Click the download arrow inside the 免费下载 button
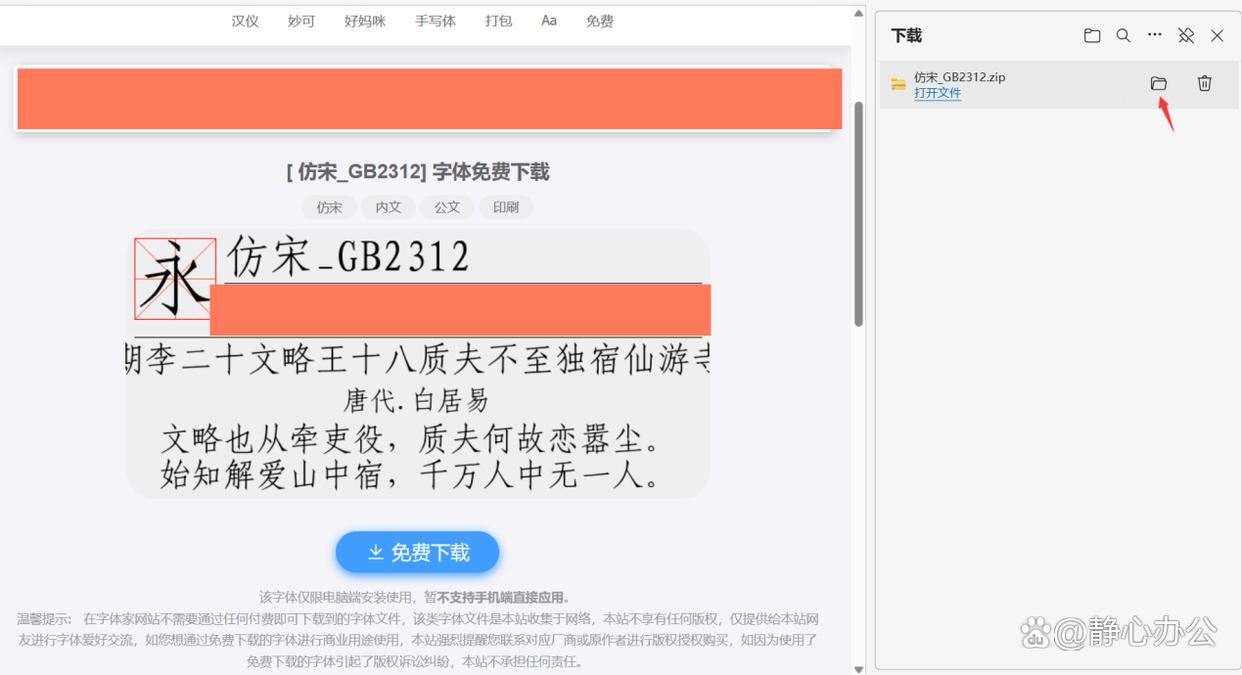 pyautogui.click(x=375, y=551)
